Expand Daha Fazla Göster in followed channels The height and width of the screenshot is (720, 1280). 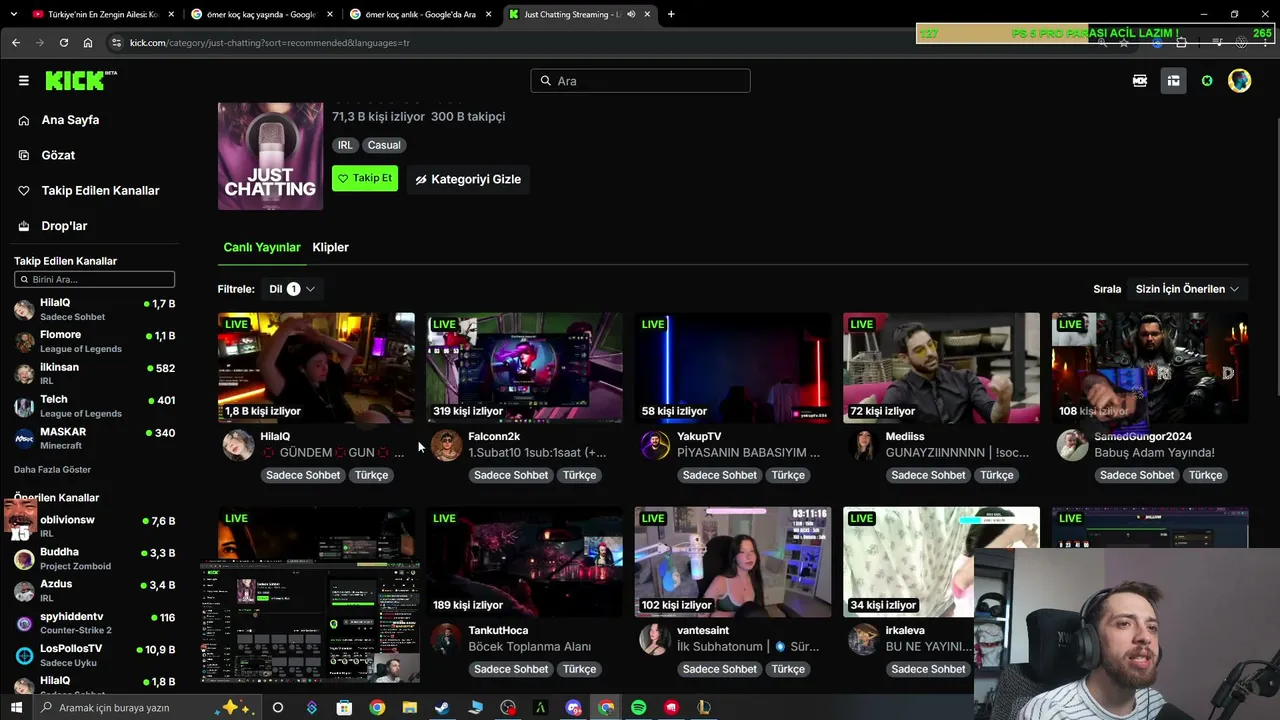52,469
